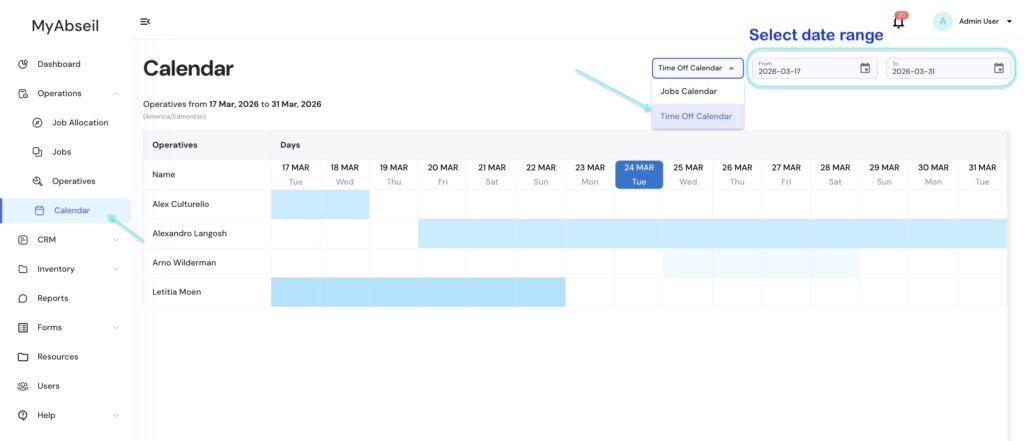This screenshot has width=1024, height=441.
Task: Click the Dashboard icon in sidebar
Action: pyautogui.click(x=23, y=64)
